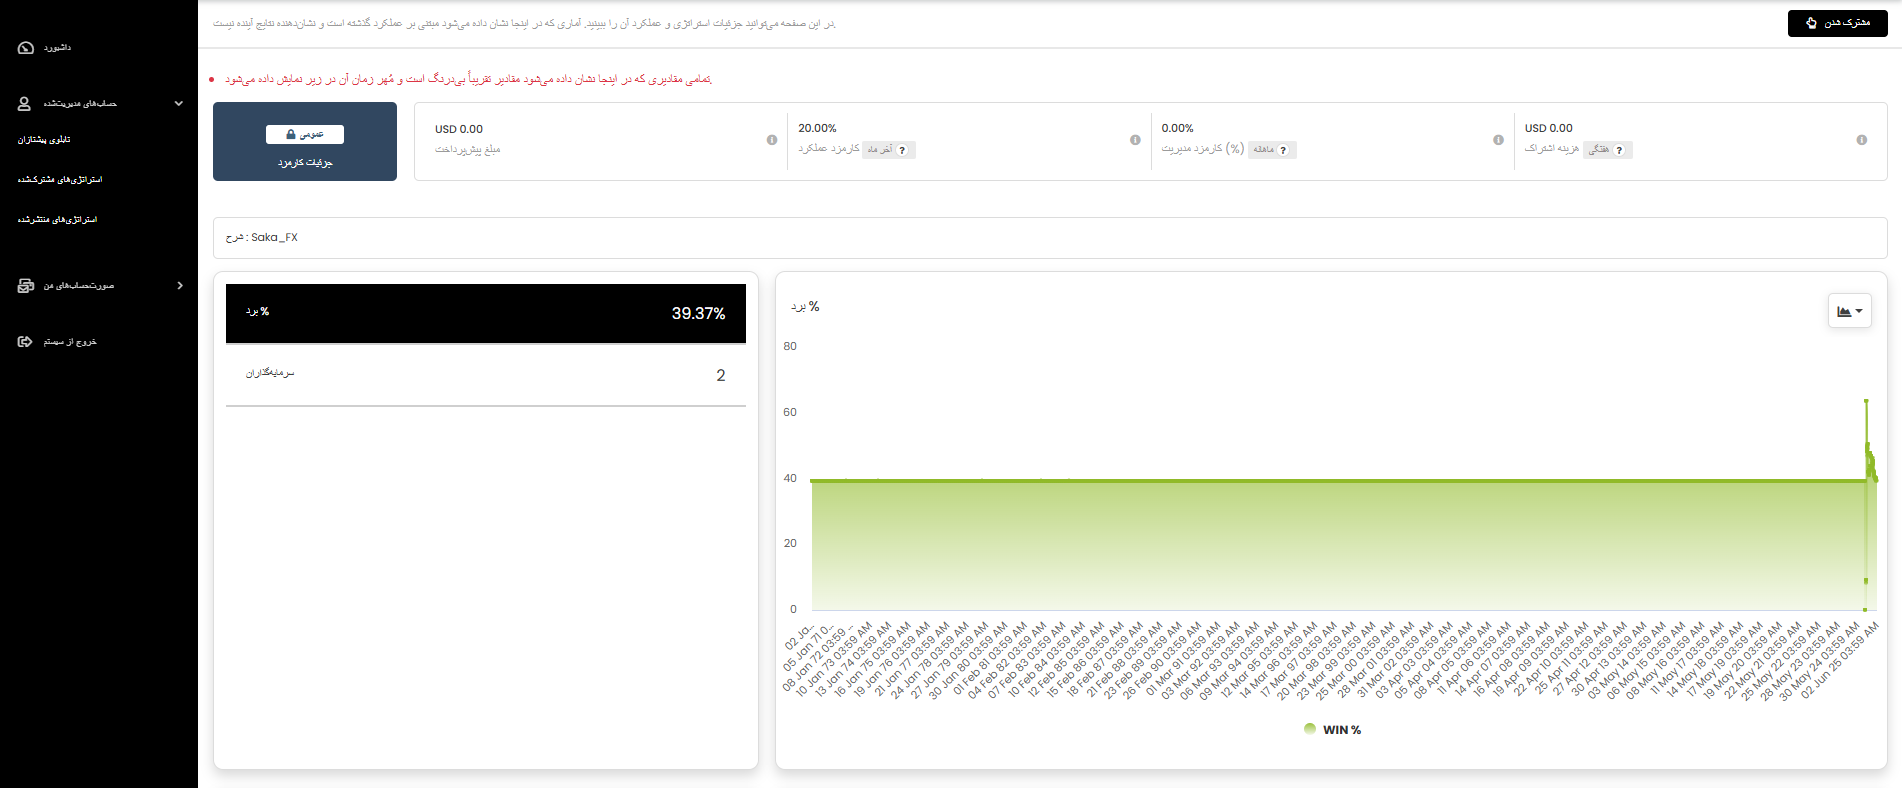Image resolution: width=1902 pixels, height=788 pixels.
Task: Select the سرمایه‌گذاران investors row
Action: pyautogui.click(x=486, y=375)
